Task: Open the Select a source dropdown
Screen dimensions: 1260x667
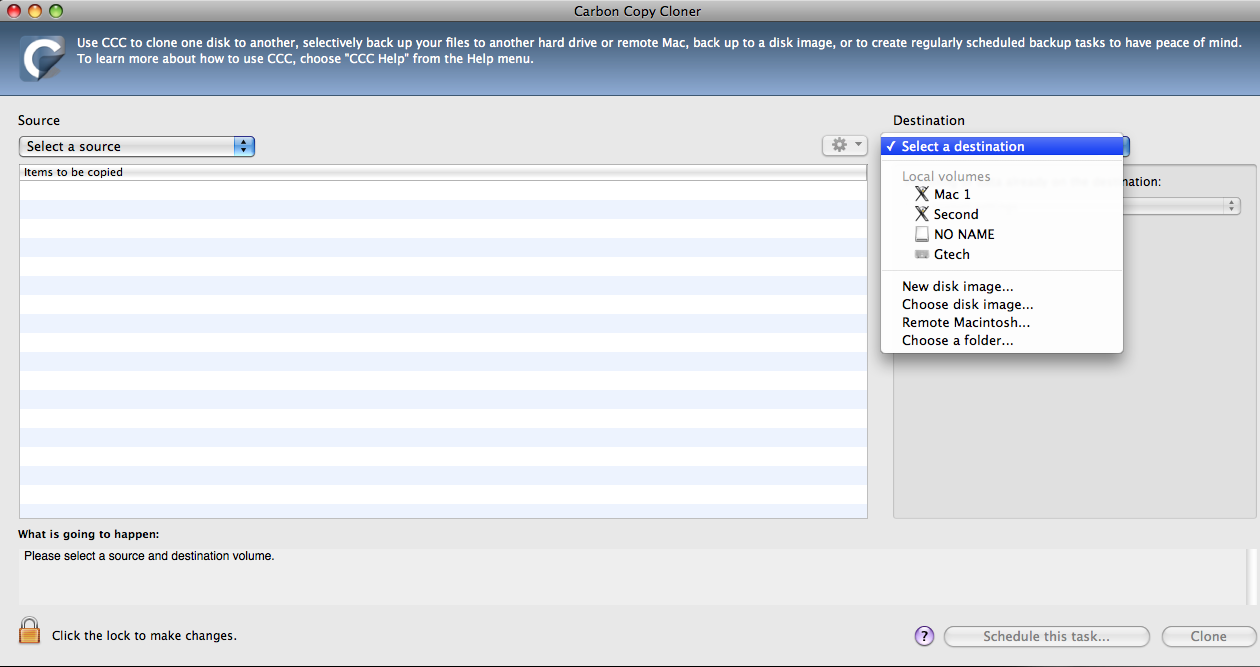Action: [137, 146]
